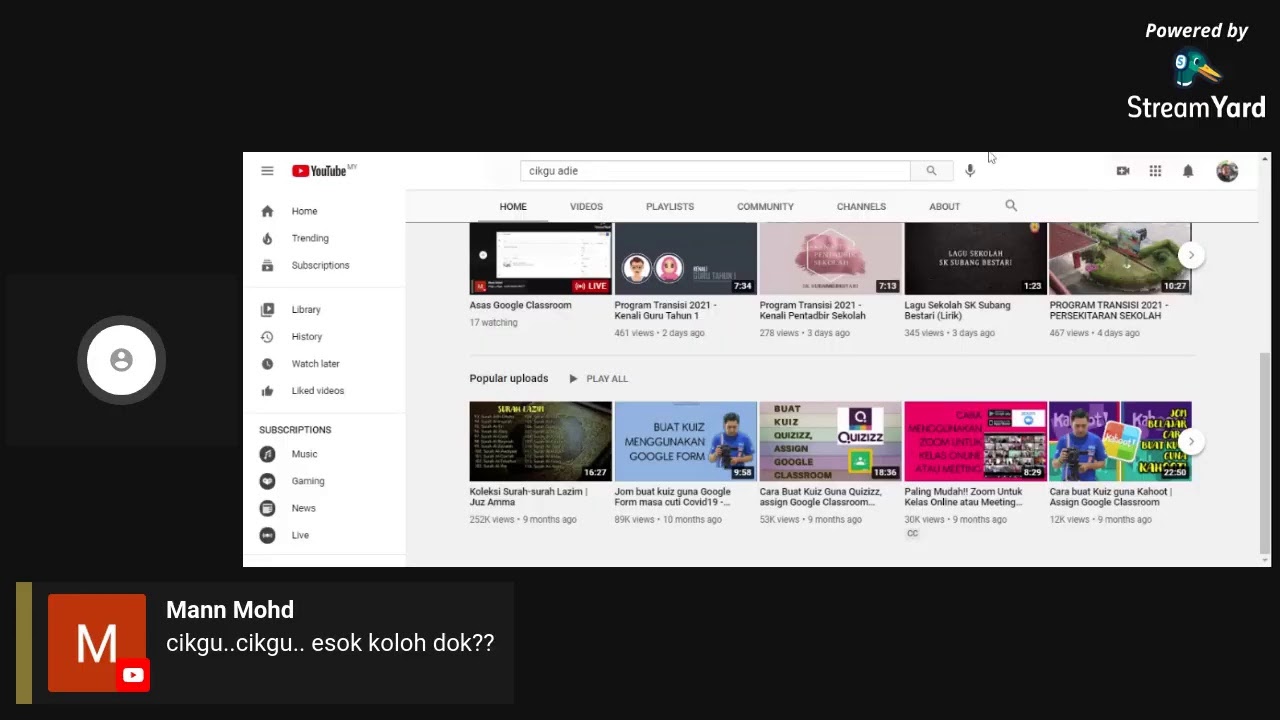Open the ABOUT tab

pos(944,206)
